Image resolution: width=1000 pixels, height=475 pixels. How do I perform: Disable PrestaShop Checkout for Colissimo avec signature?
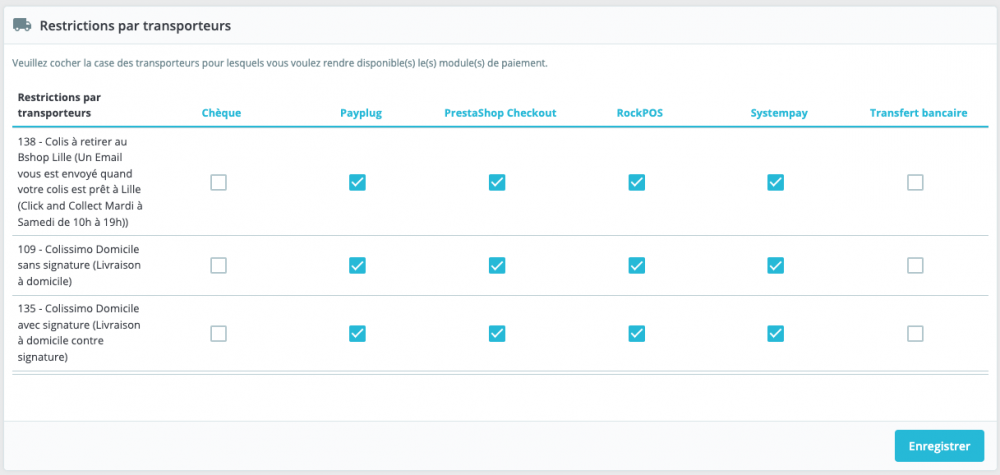[497, 334]
